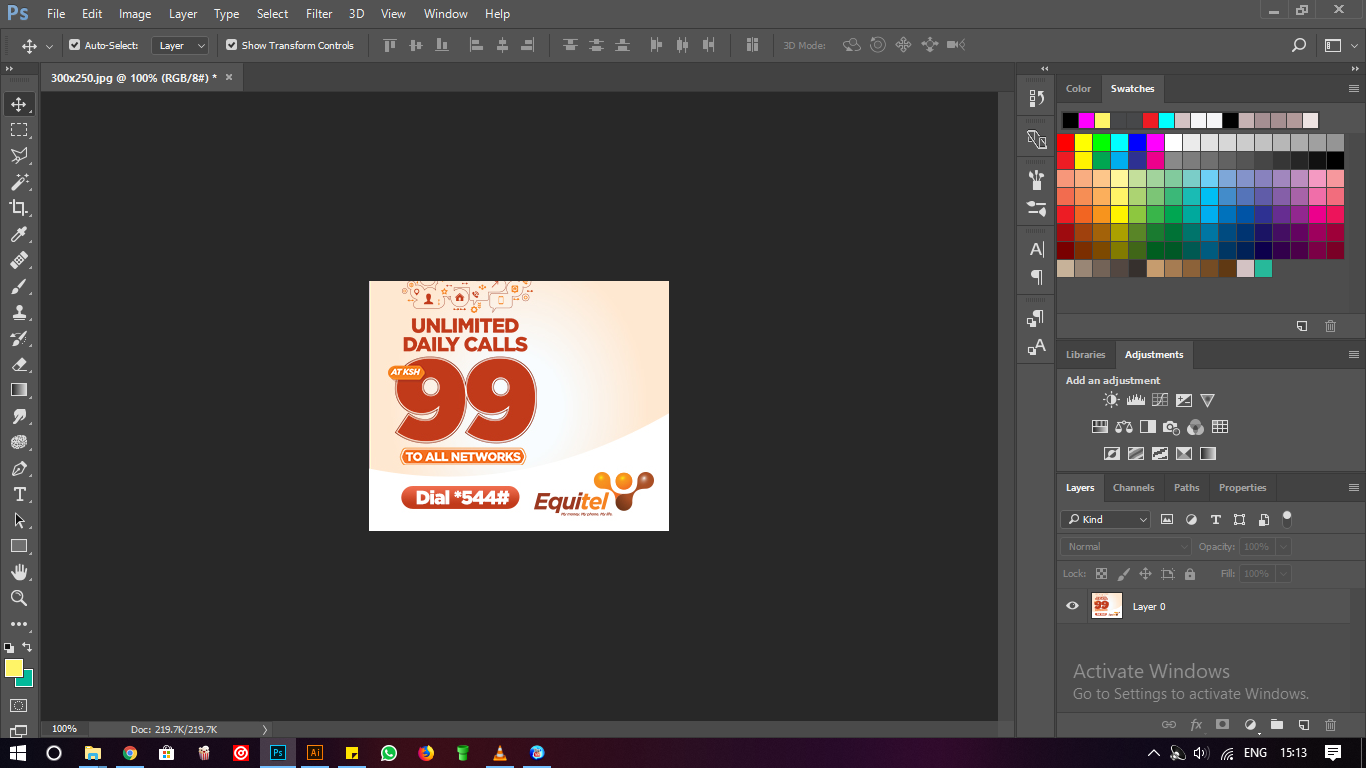Toggle lock all padlock icon
Image resolution: width=1366 pixels, height=768 pixels.
tap(1189, 574)
